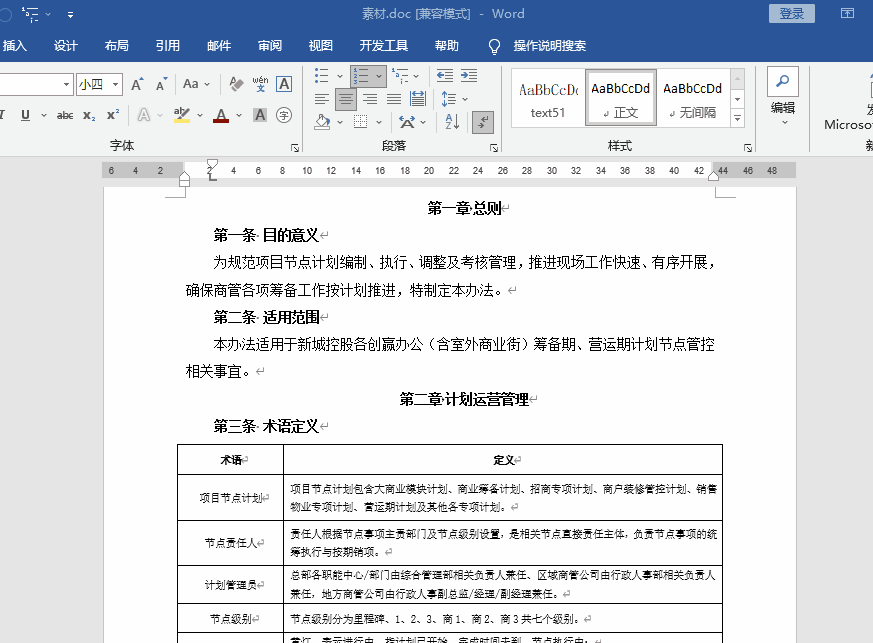Align text right icon
This screenshot has width=873, height=643.
point(370,100)
